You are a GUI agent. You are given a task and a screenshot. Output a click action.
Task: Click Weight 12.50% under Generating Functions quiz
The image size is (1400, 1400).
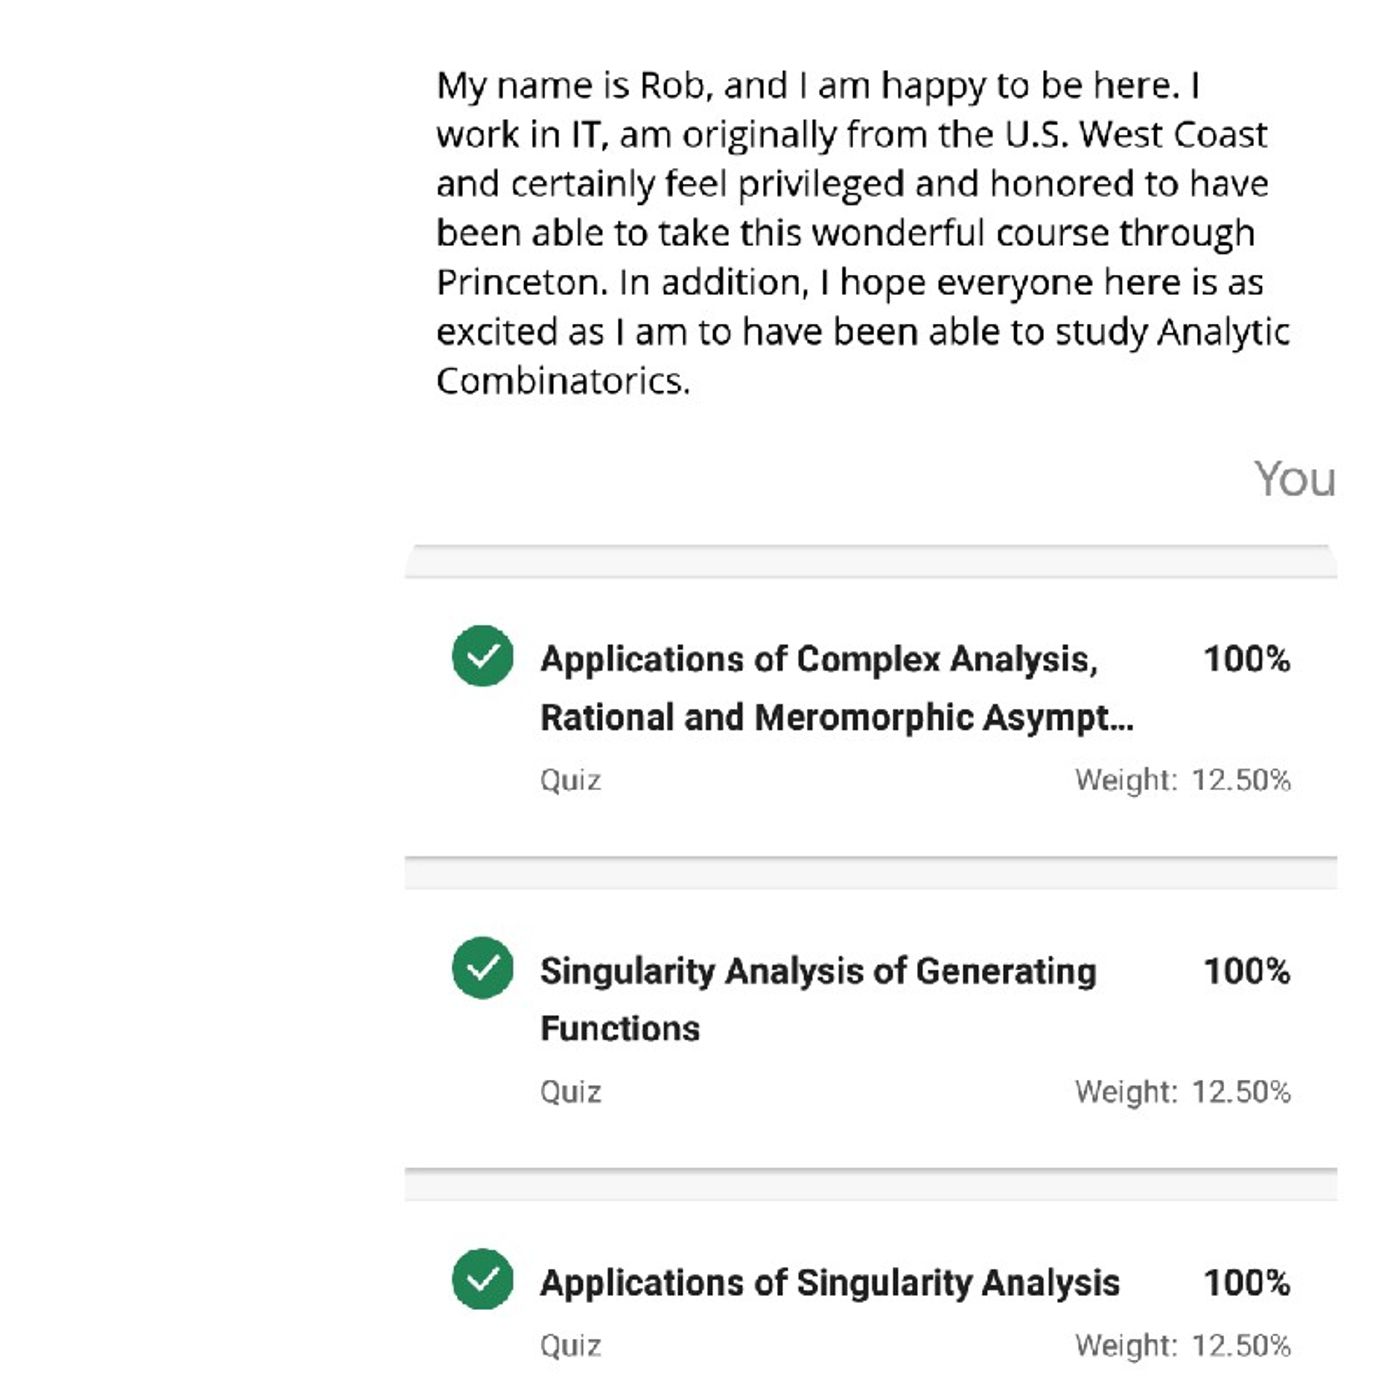(1183, 1092)
